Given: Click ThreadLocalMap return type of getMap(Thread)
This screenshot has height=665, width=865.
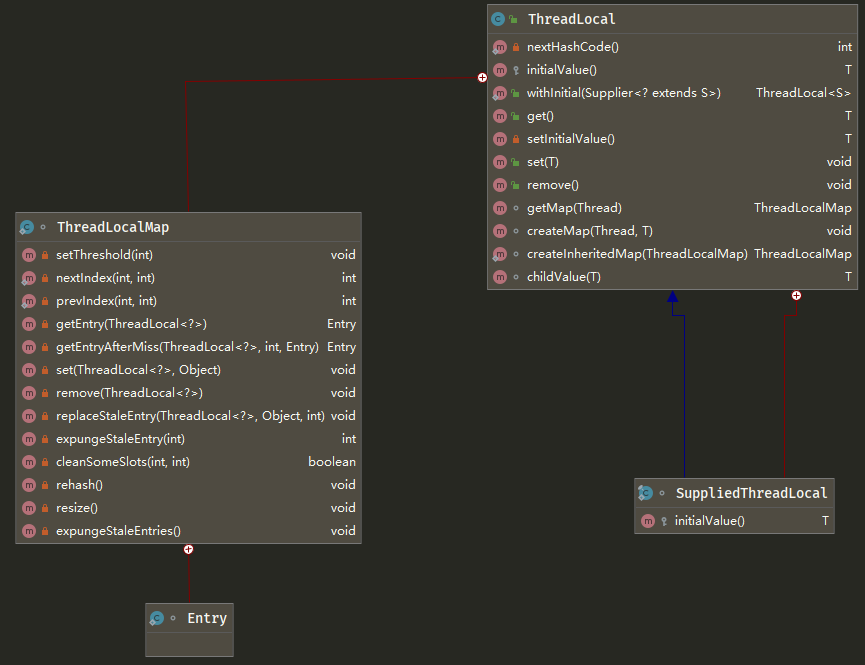Looking at the screenshot, I should (x=803, y=208).
